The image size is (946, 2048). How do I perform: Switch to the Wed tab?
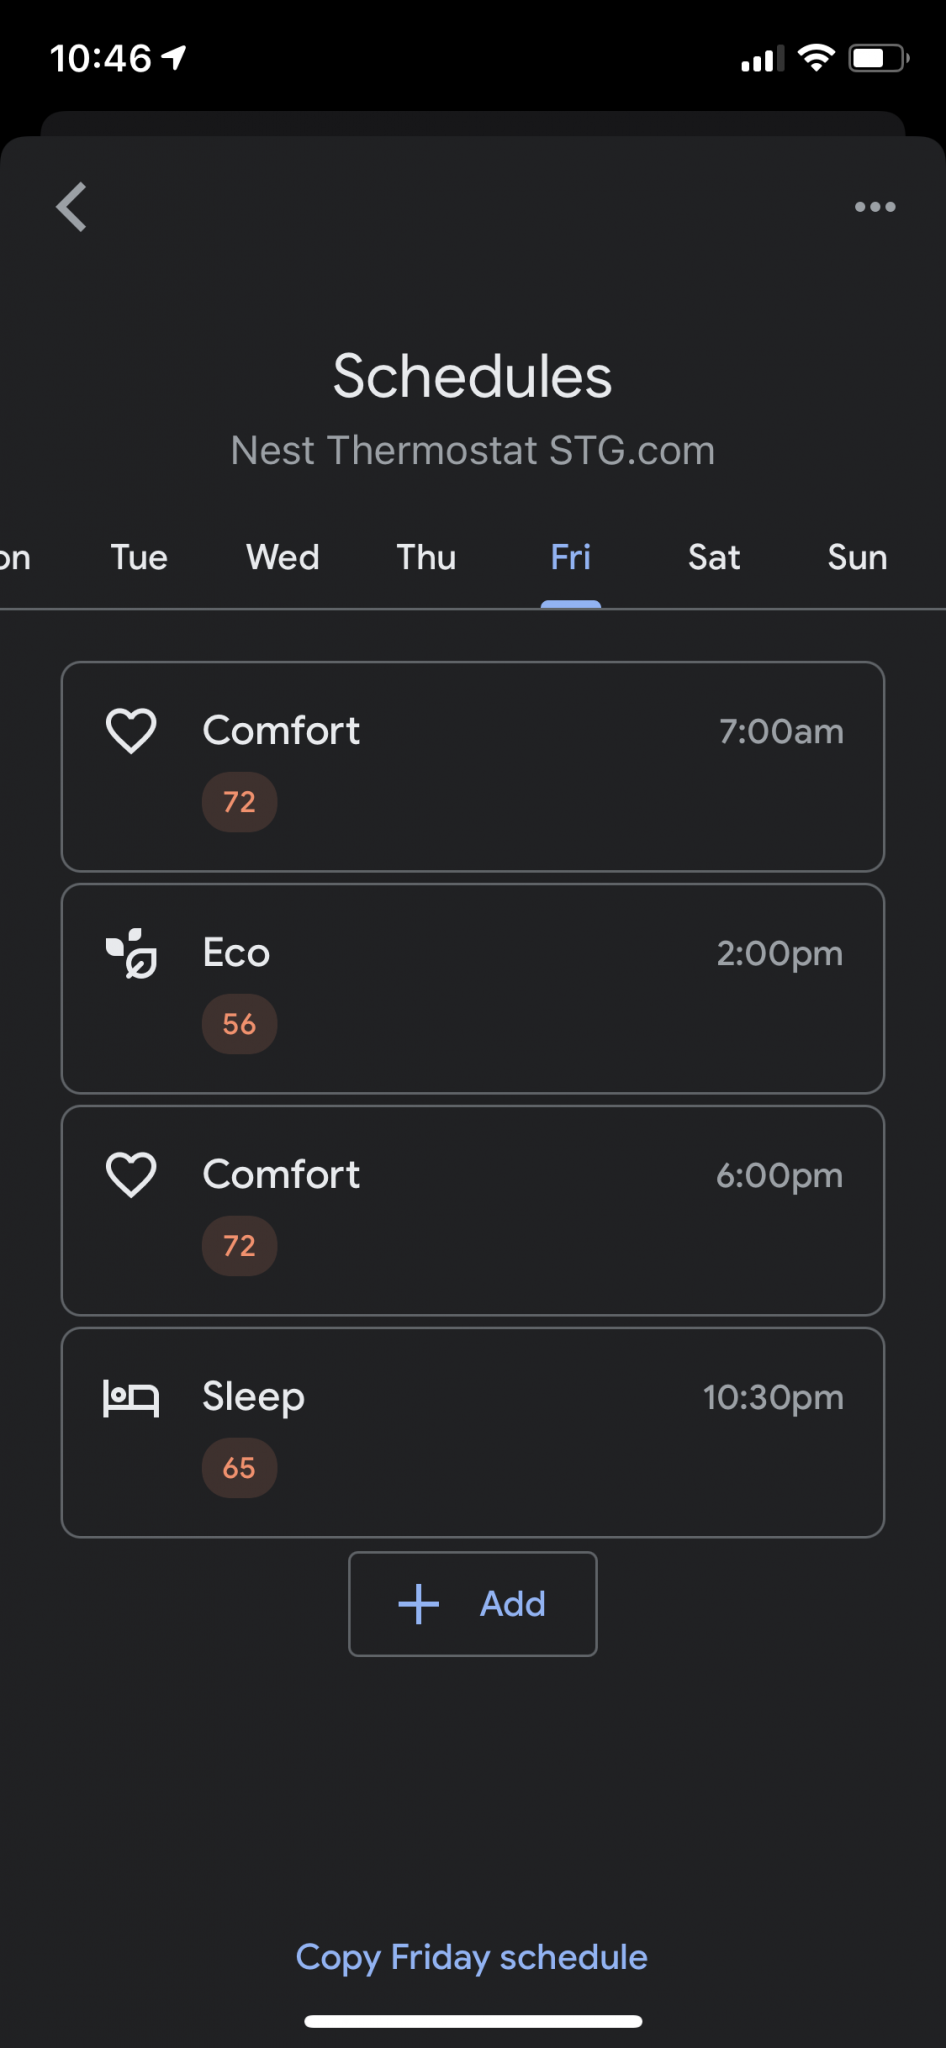point(283,557)
